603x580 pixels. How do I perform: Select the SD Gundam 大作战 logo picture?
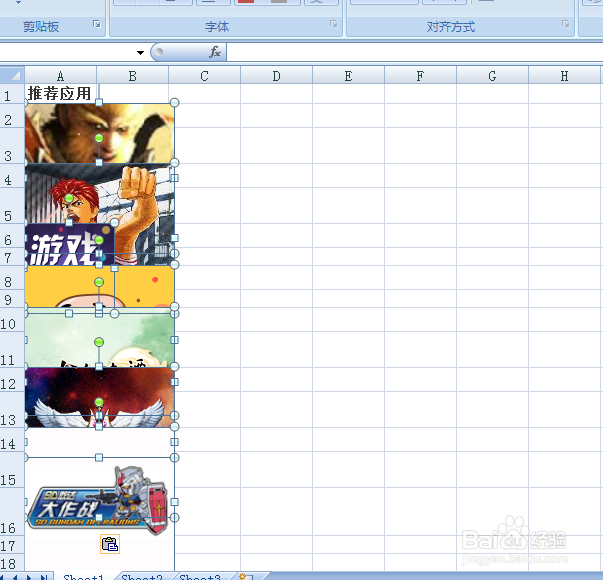[99, 500]
